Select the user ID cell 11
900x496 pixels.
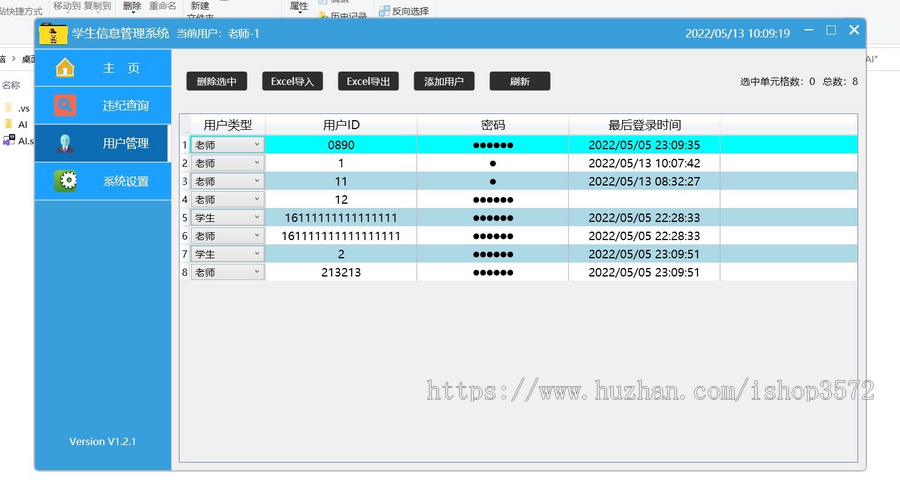[x=341, y=181]
